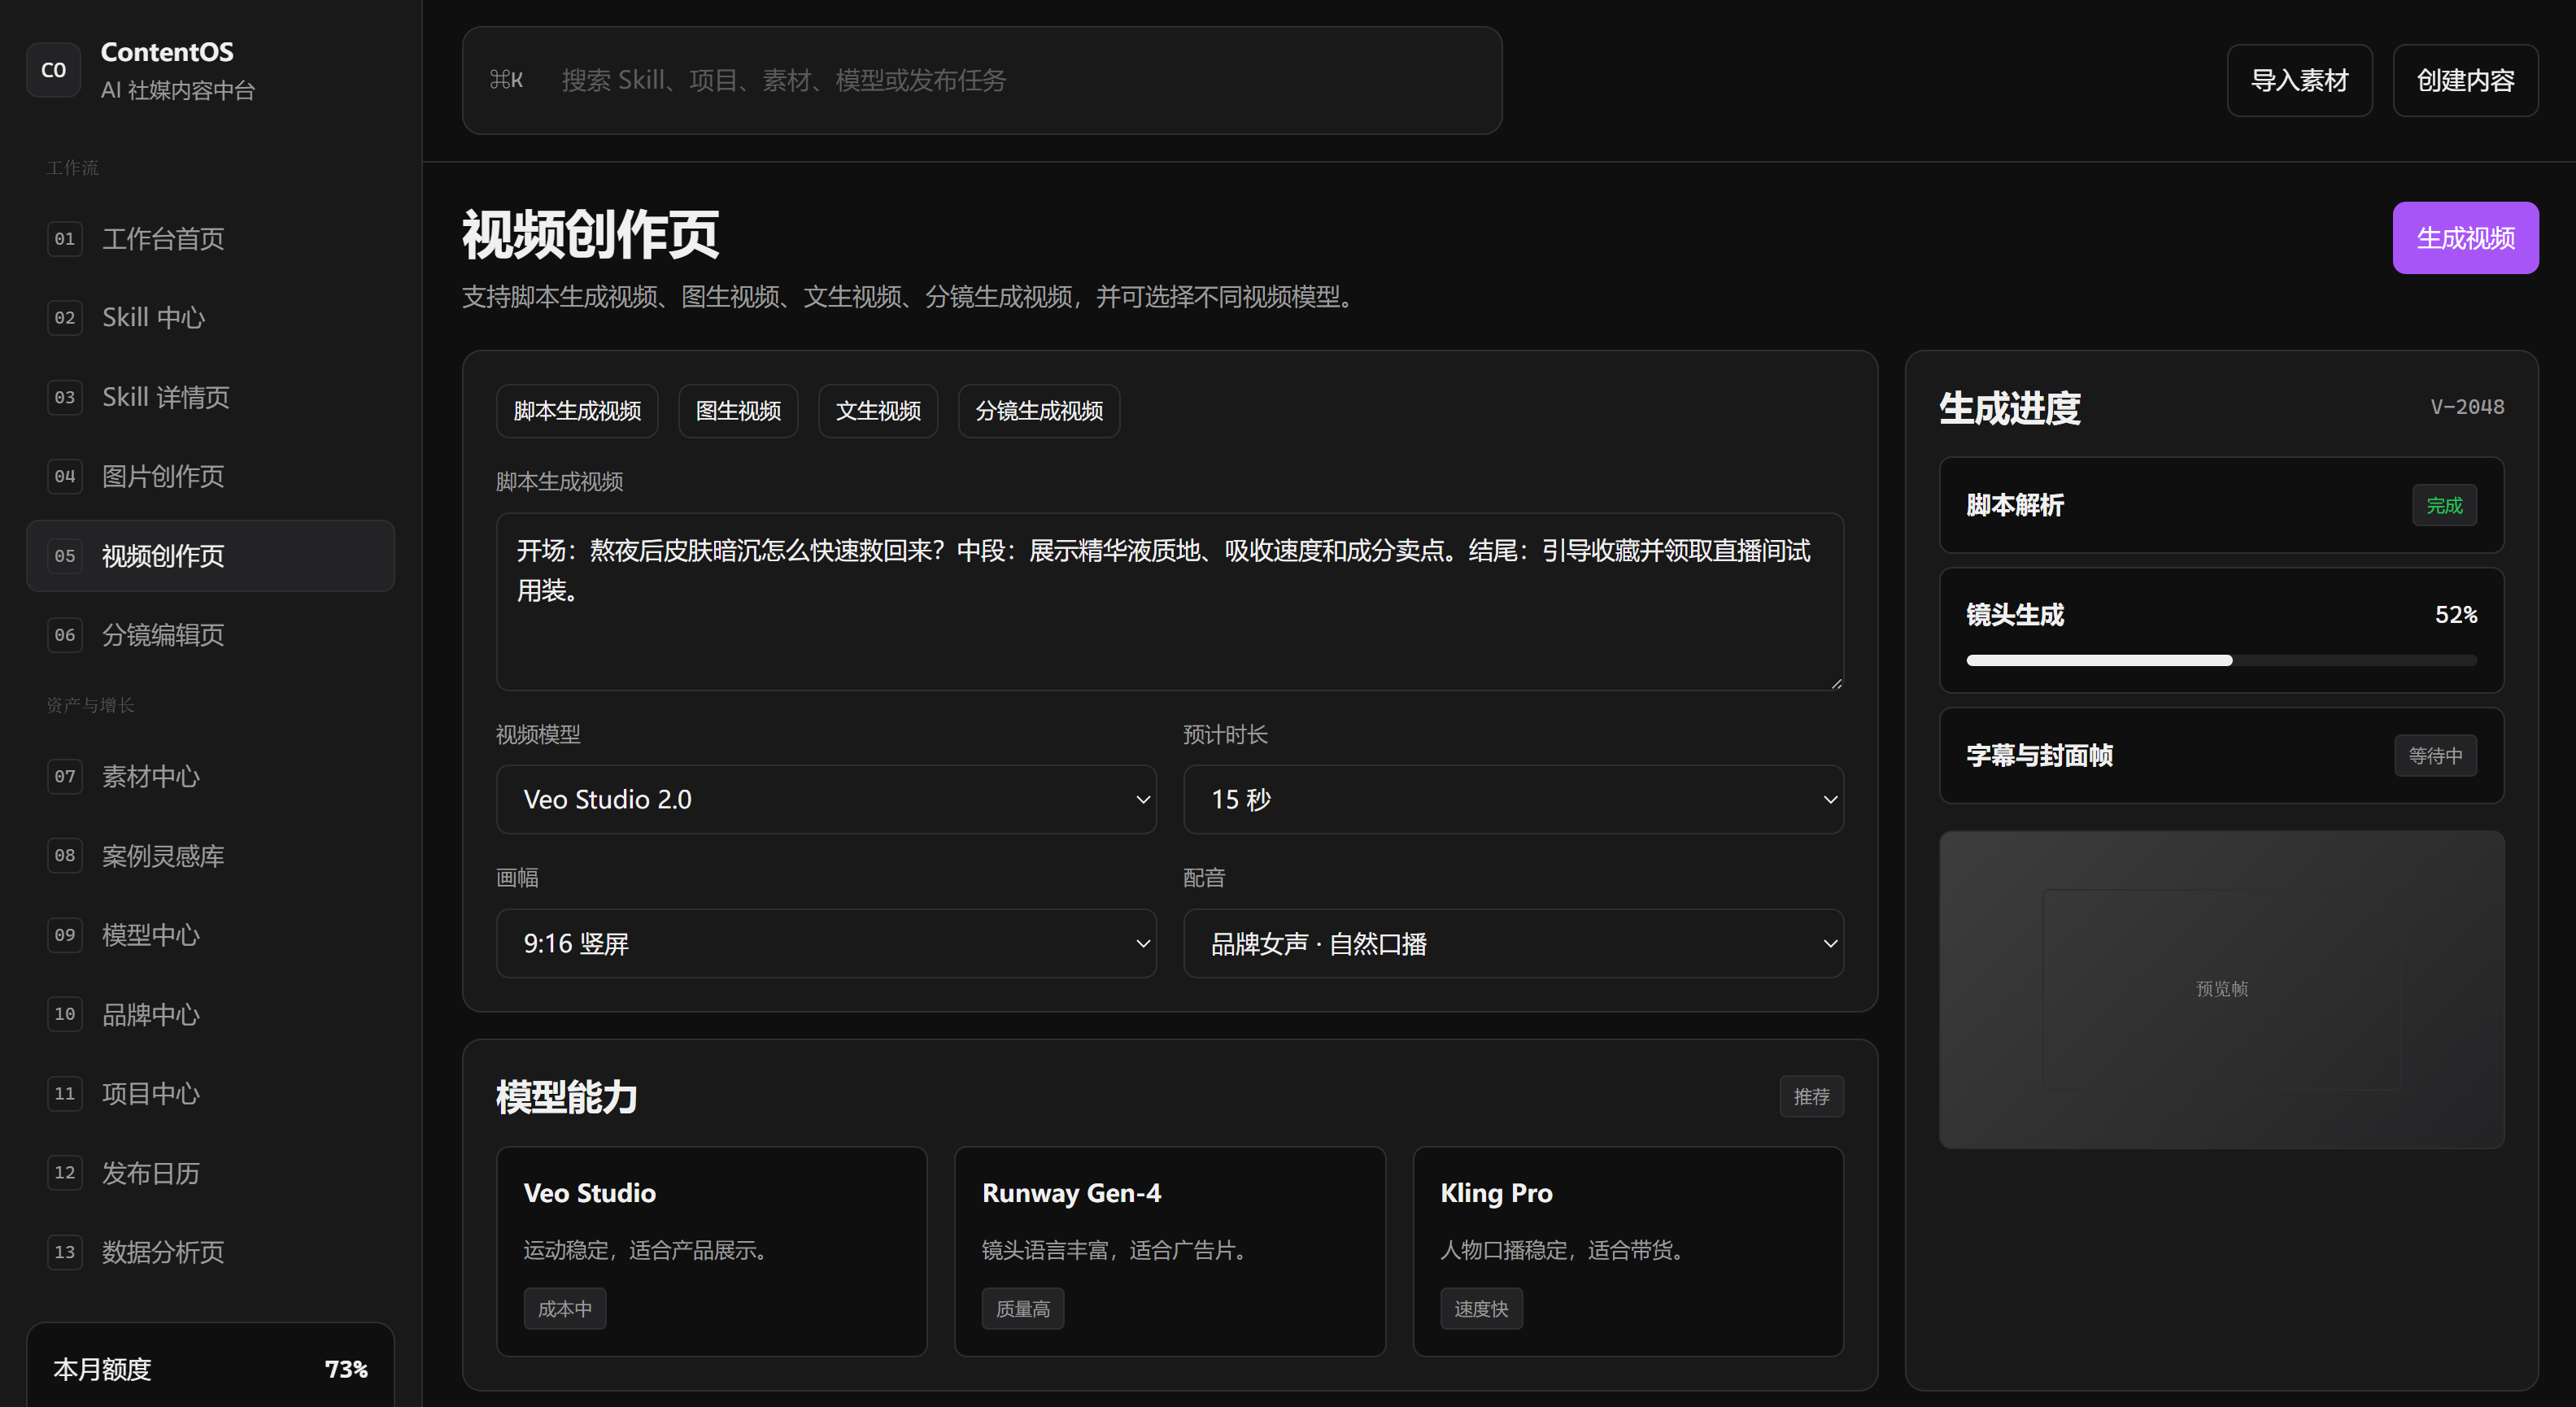Screen dimensions: 2576x1407
Task: Select 视频创作页 sidebar item
Action: (x=210, y=556)
